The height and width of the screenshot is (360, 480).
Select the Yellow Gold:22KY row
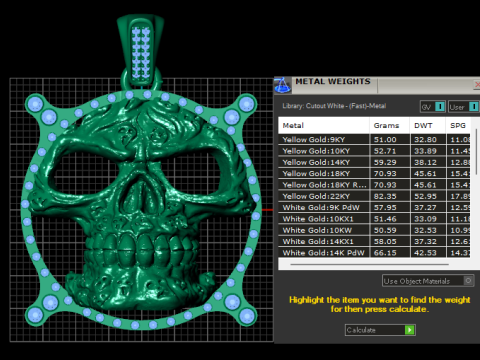[374, 196]
